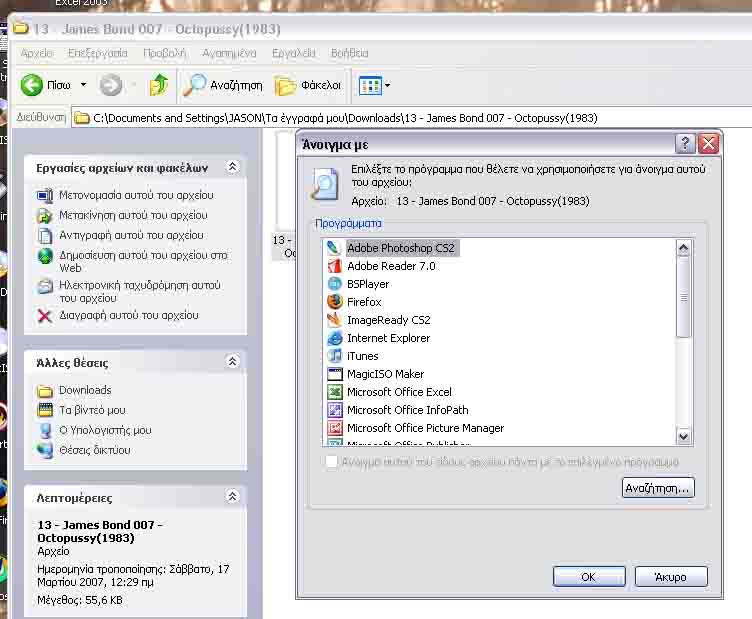Cancel with the Άκυρο button
Viewport: 752px width, 619px height.
671,577
